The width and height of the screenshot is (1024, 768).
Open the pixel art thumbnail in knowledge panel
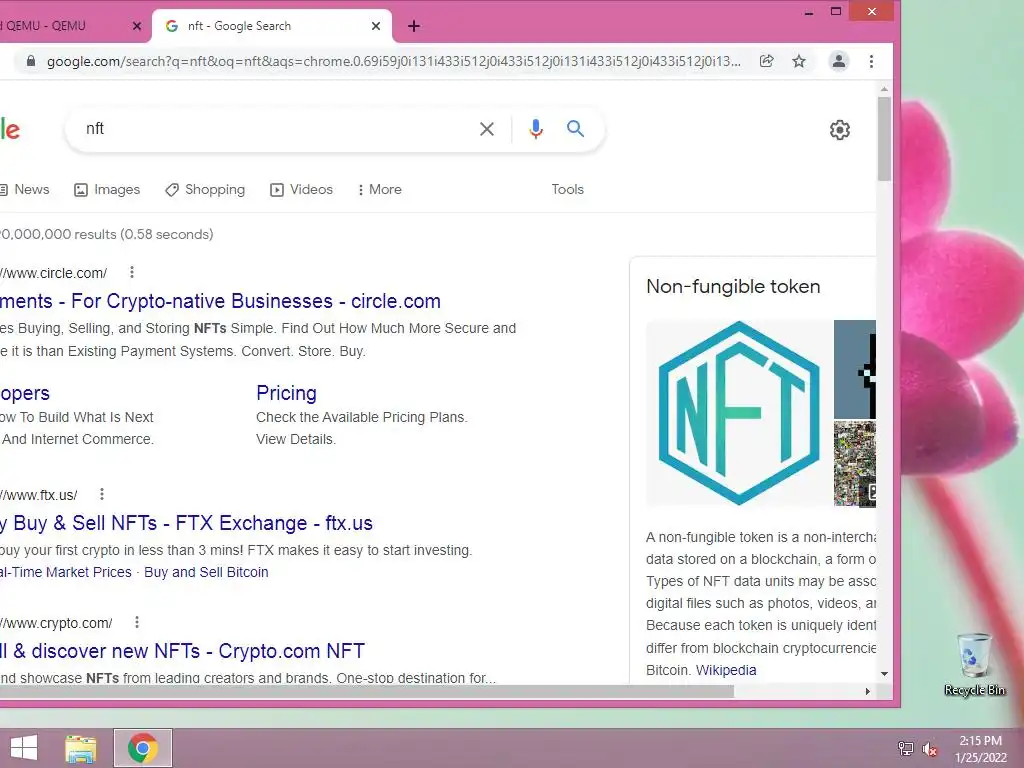[855, 369]
